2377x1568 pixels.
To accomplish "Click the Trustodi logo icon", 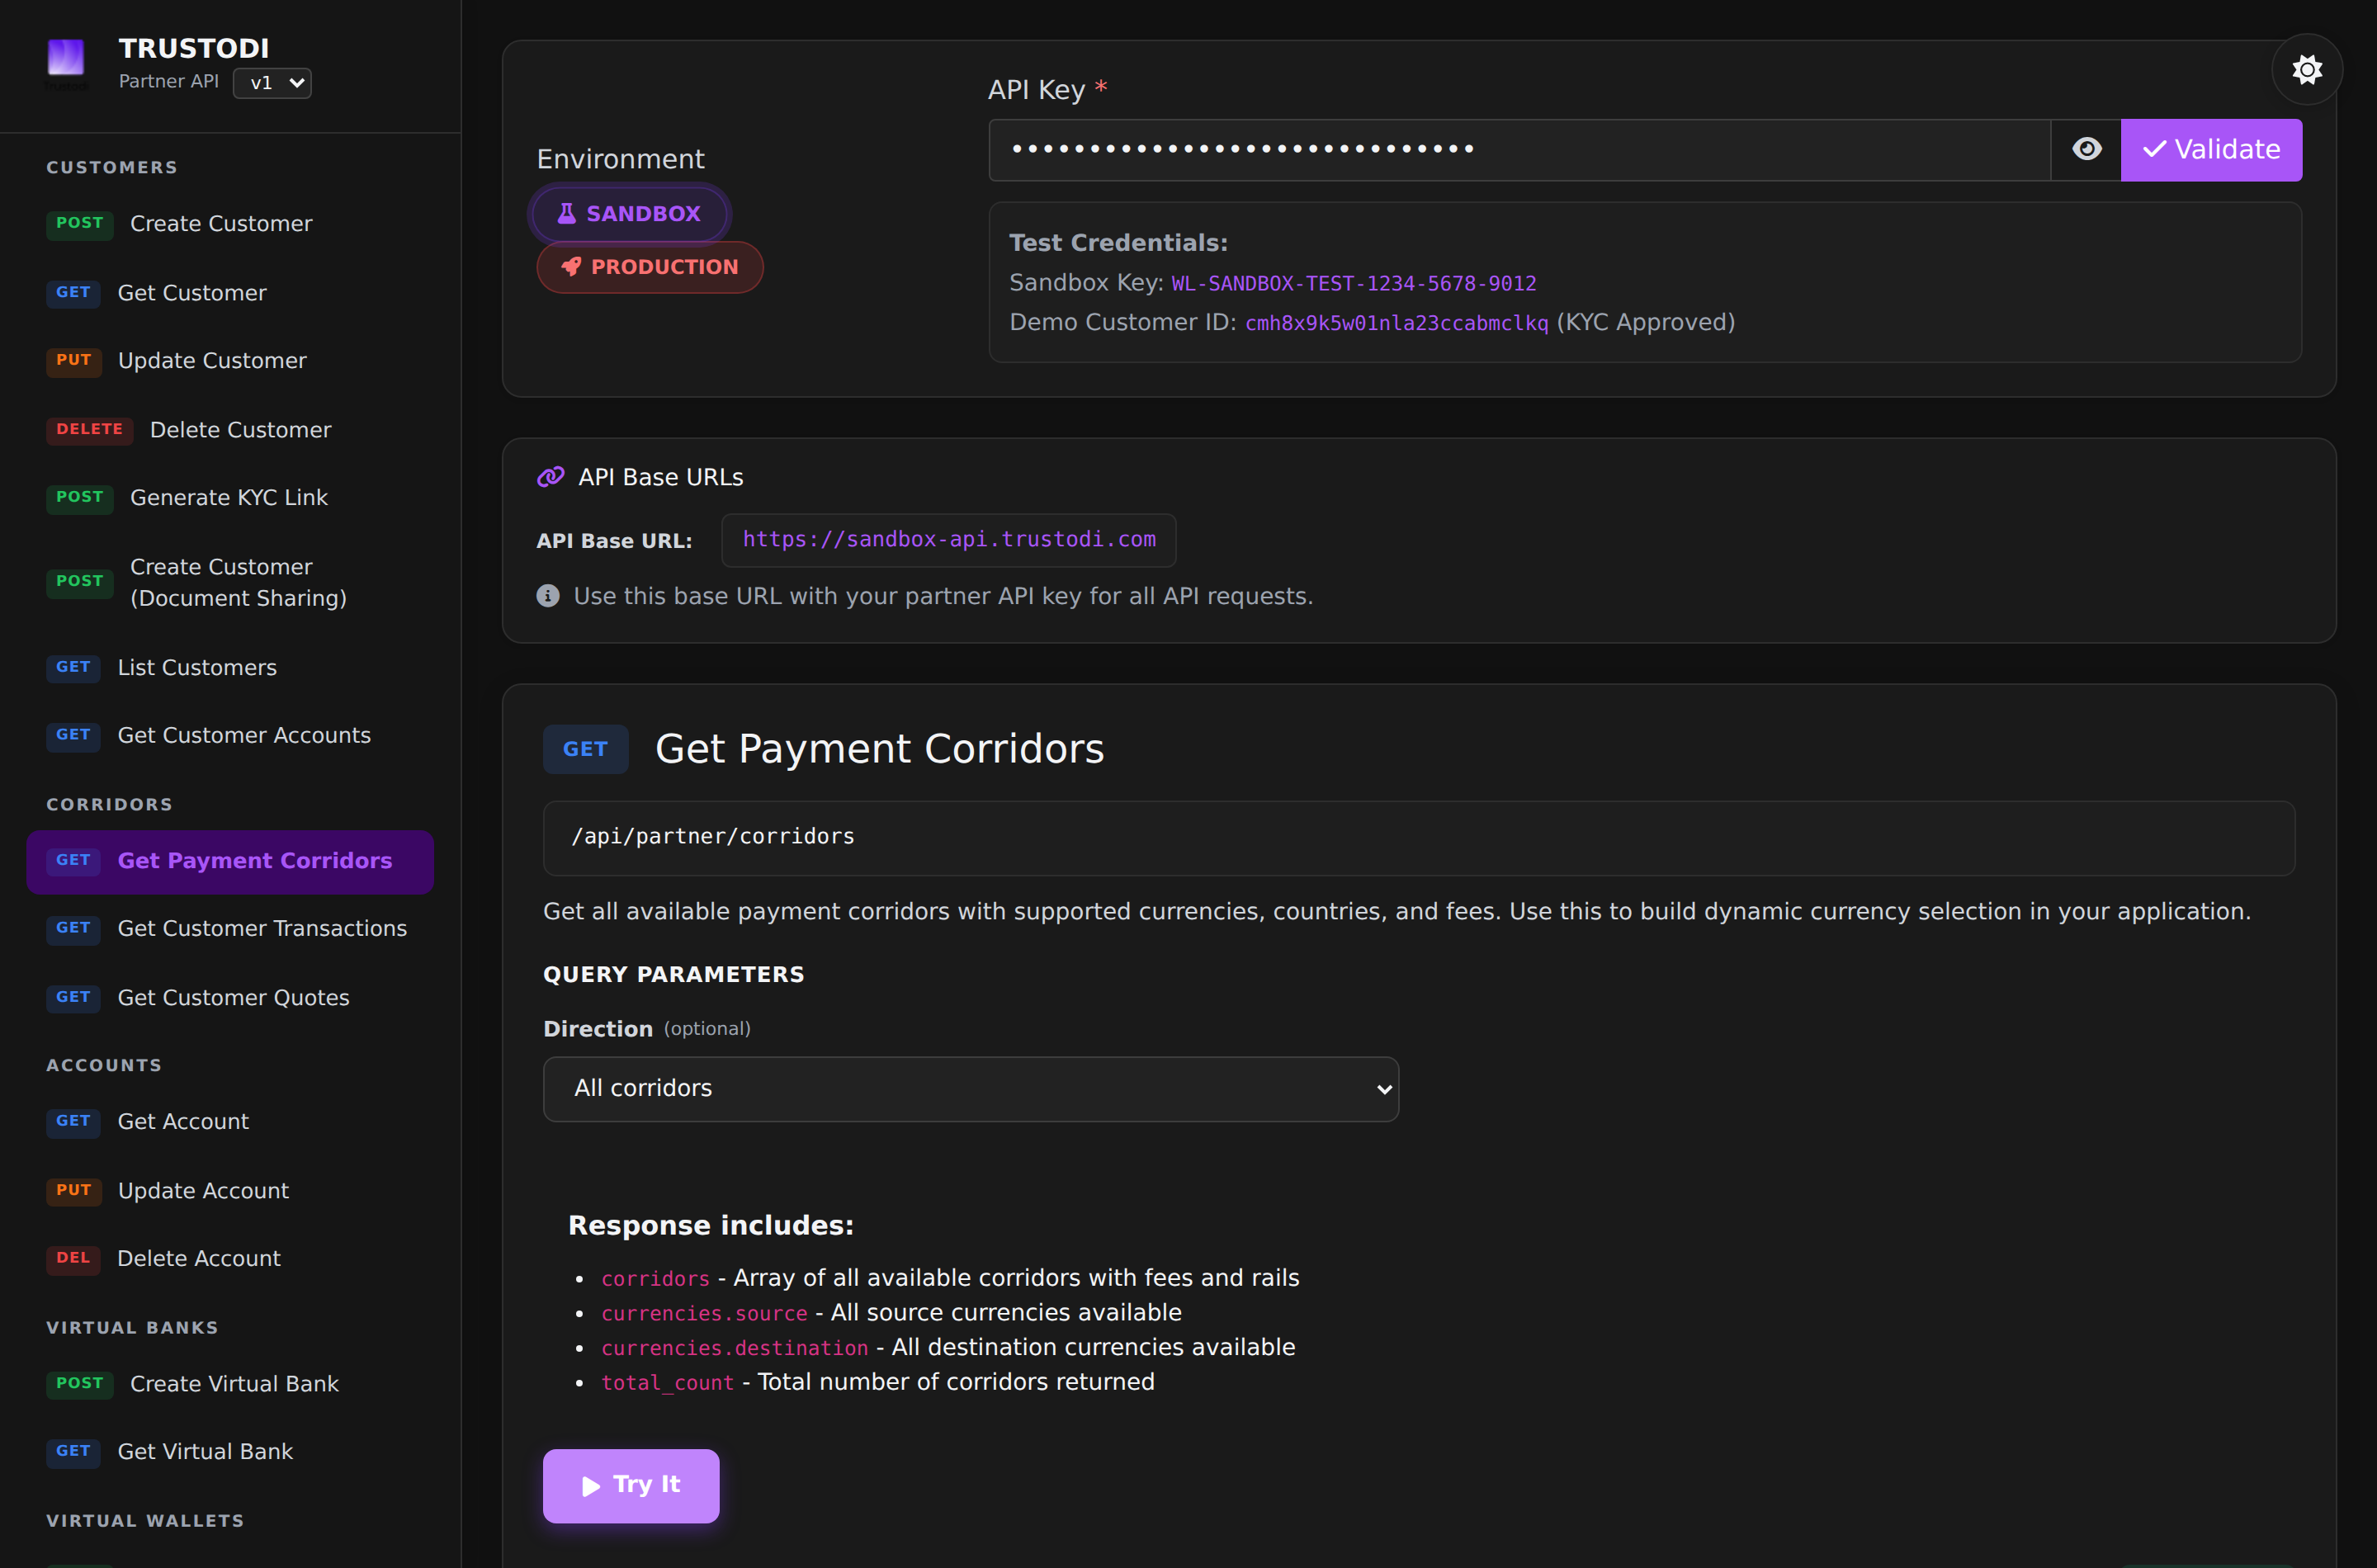I will [66, 57].
